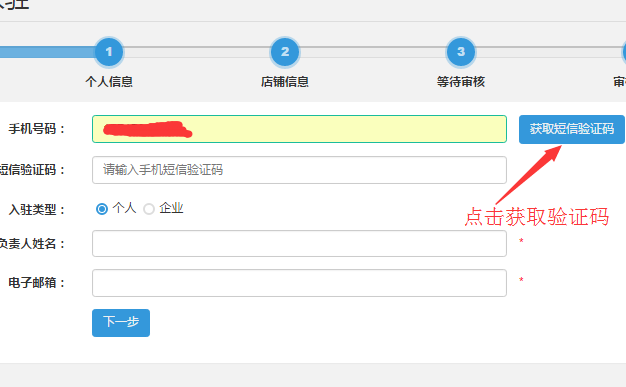Click the 企业 radio label text

(x=171, y=208)
